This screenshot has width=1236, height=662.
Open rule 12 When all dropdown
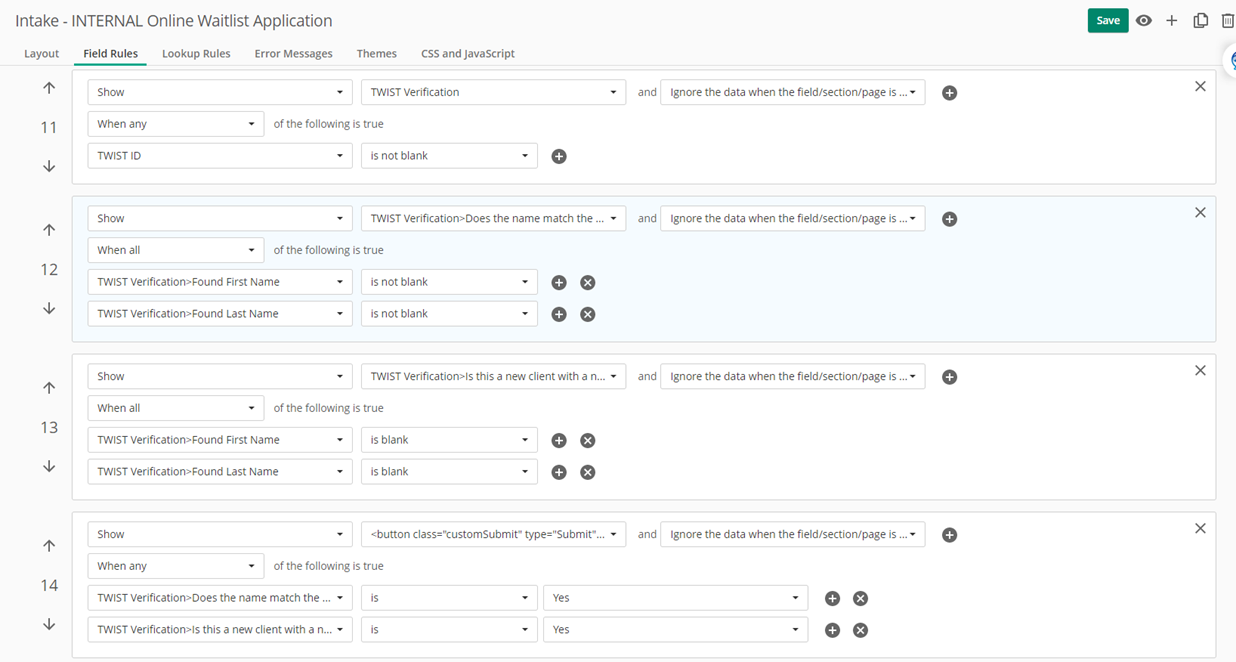coord(176,250)
